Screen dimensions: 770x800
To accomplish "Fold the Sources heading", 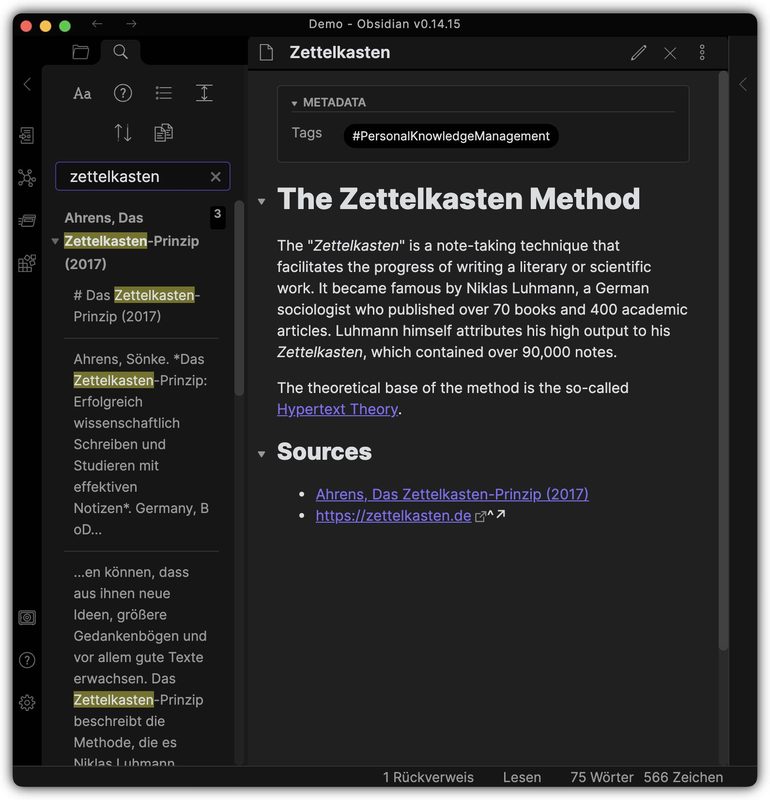I will point(262,454).
